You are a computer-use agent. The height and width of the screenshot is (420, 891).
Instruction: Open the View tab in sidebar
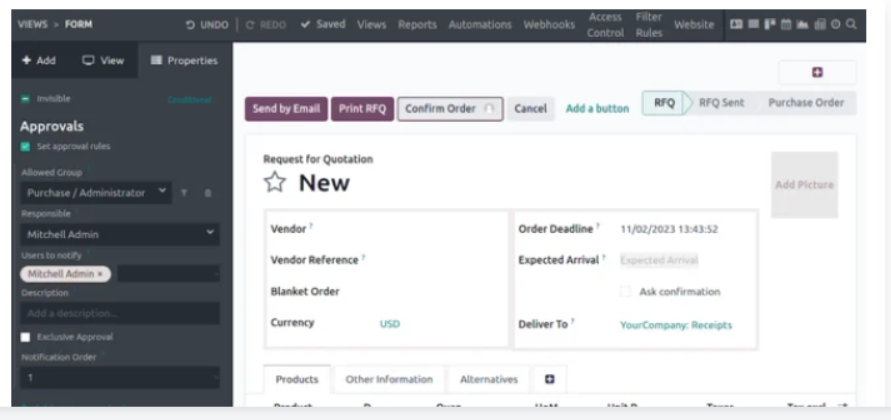coord(103,60)
